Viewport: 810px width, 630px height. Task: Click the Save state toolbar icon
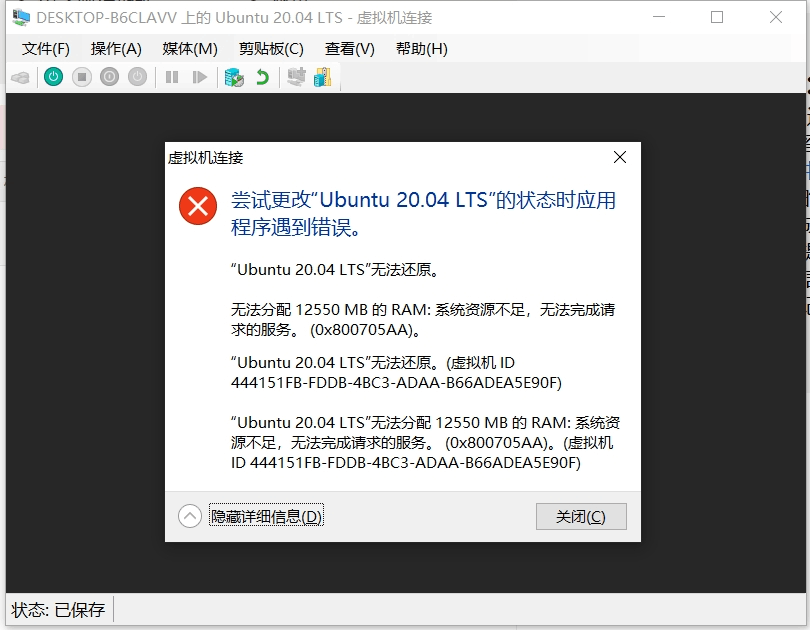(x=137, y=77)
